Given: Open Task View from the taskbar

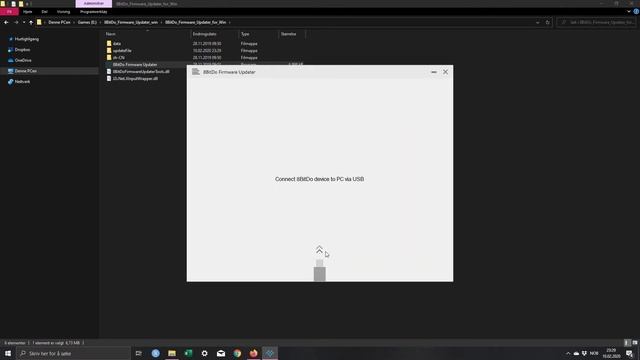Looking at the screenshot, I should pos(138,353).
